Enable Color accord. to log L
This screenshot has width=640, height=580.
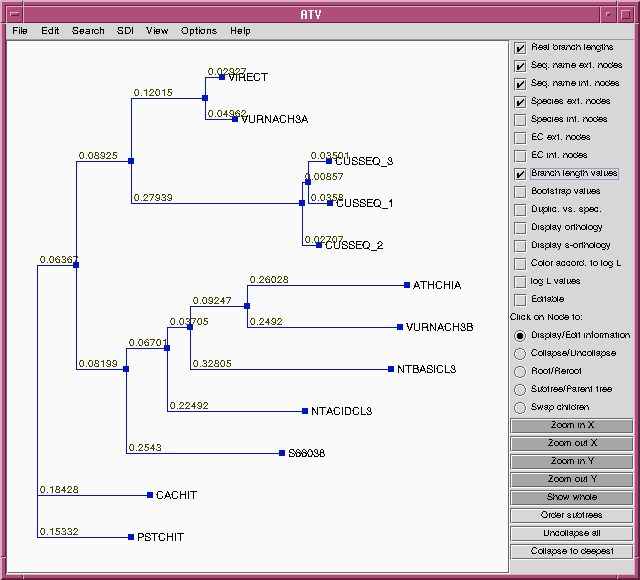click(520, 264)
